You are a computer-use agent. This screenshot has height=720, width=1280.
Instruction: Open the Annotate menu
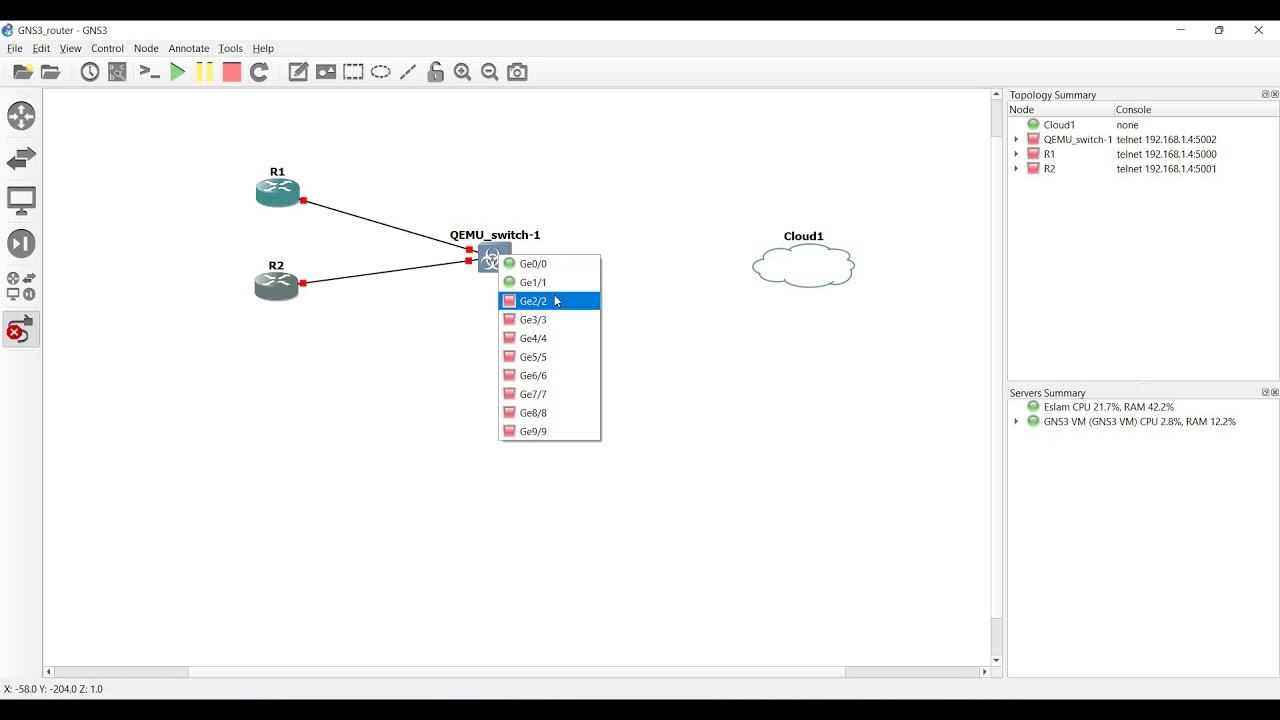(x=189, y=48)
